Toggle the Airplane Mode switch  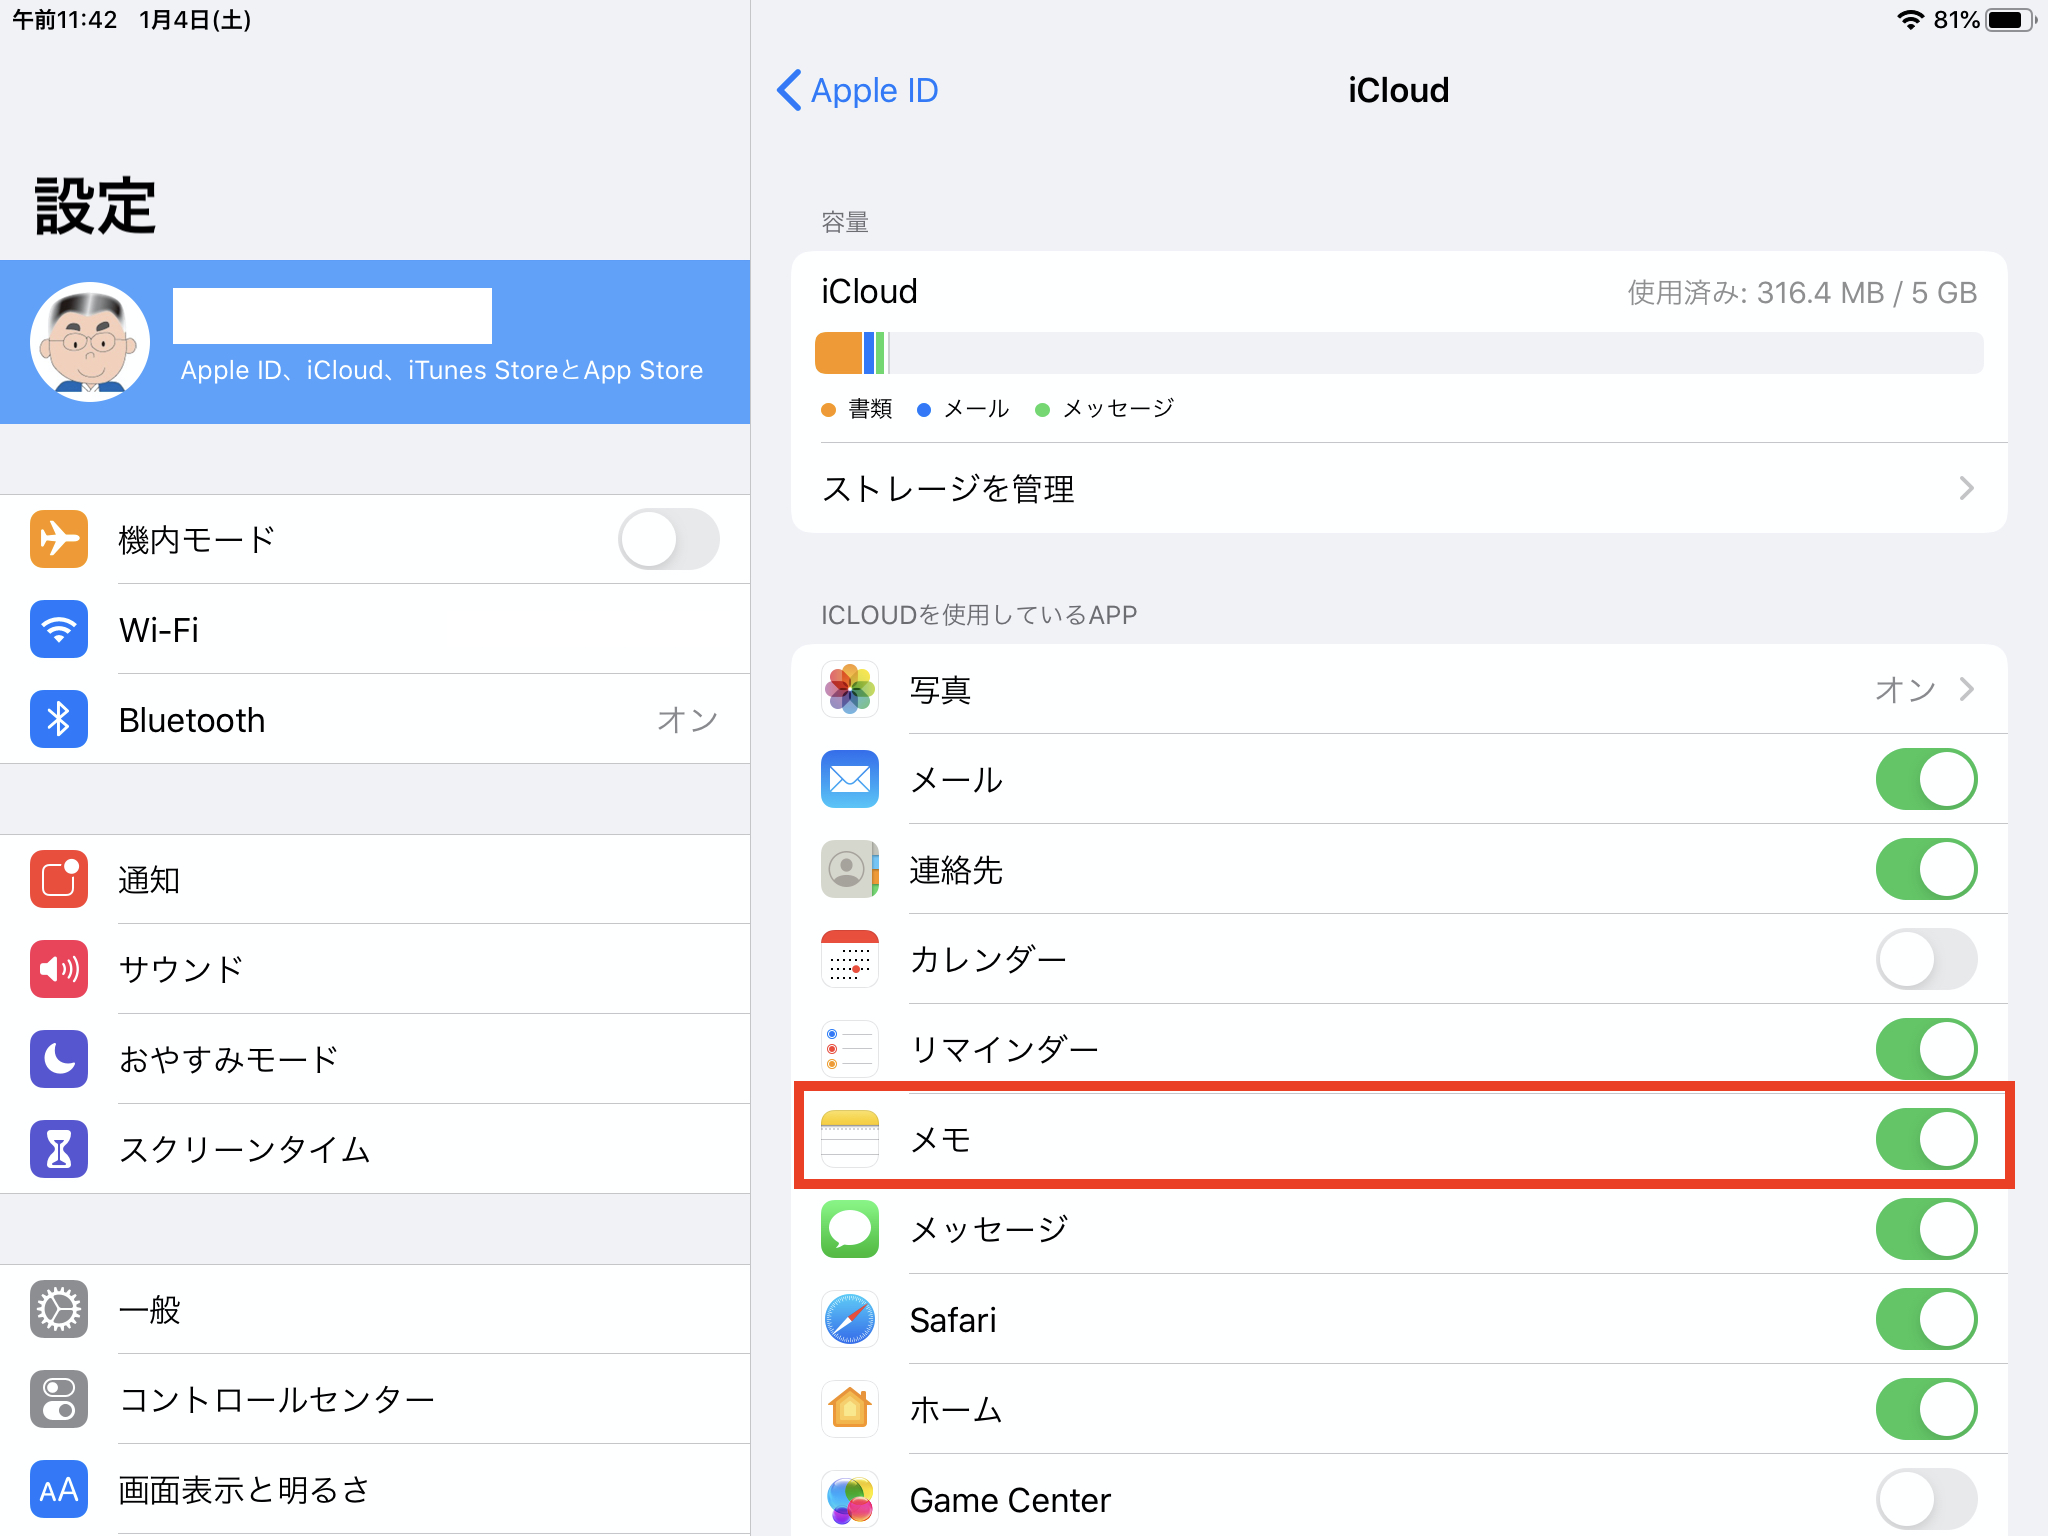coord(668,539)
